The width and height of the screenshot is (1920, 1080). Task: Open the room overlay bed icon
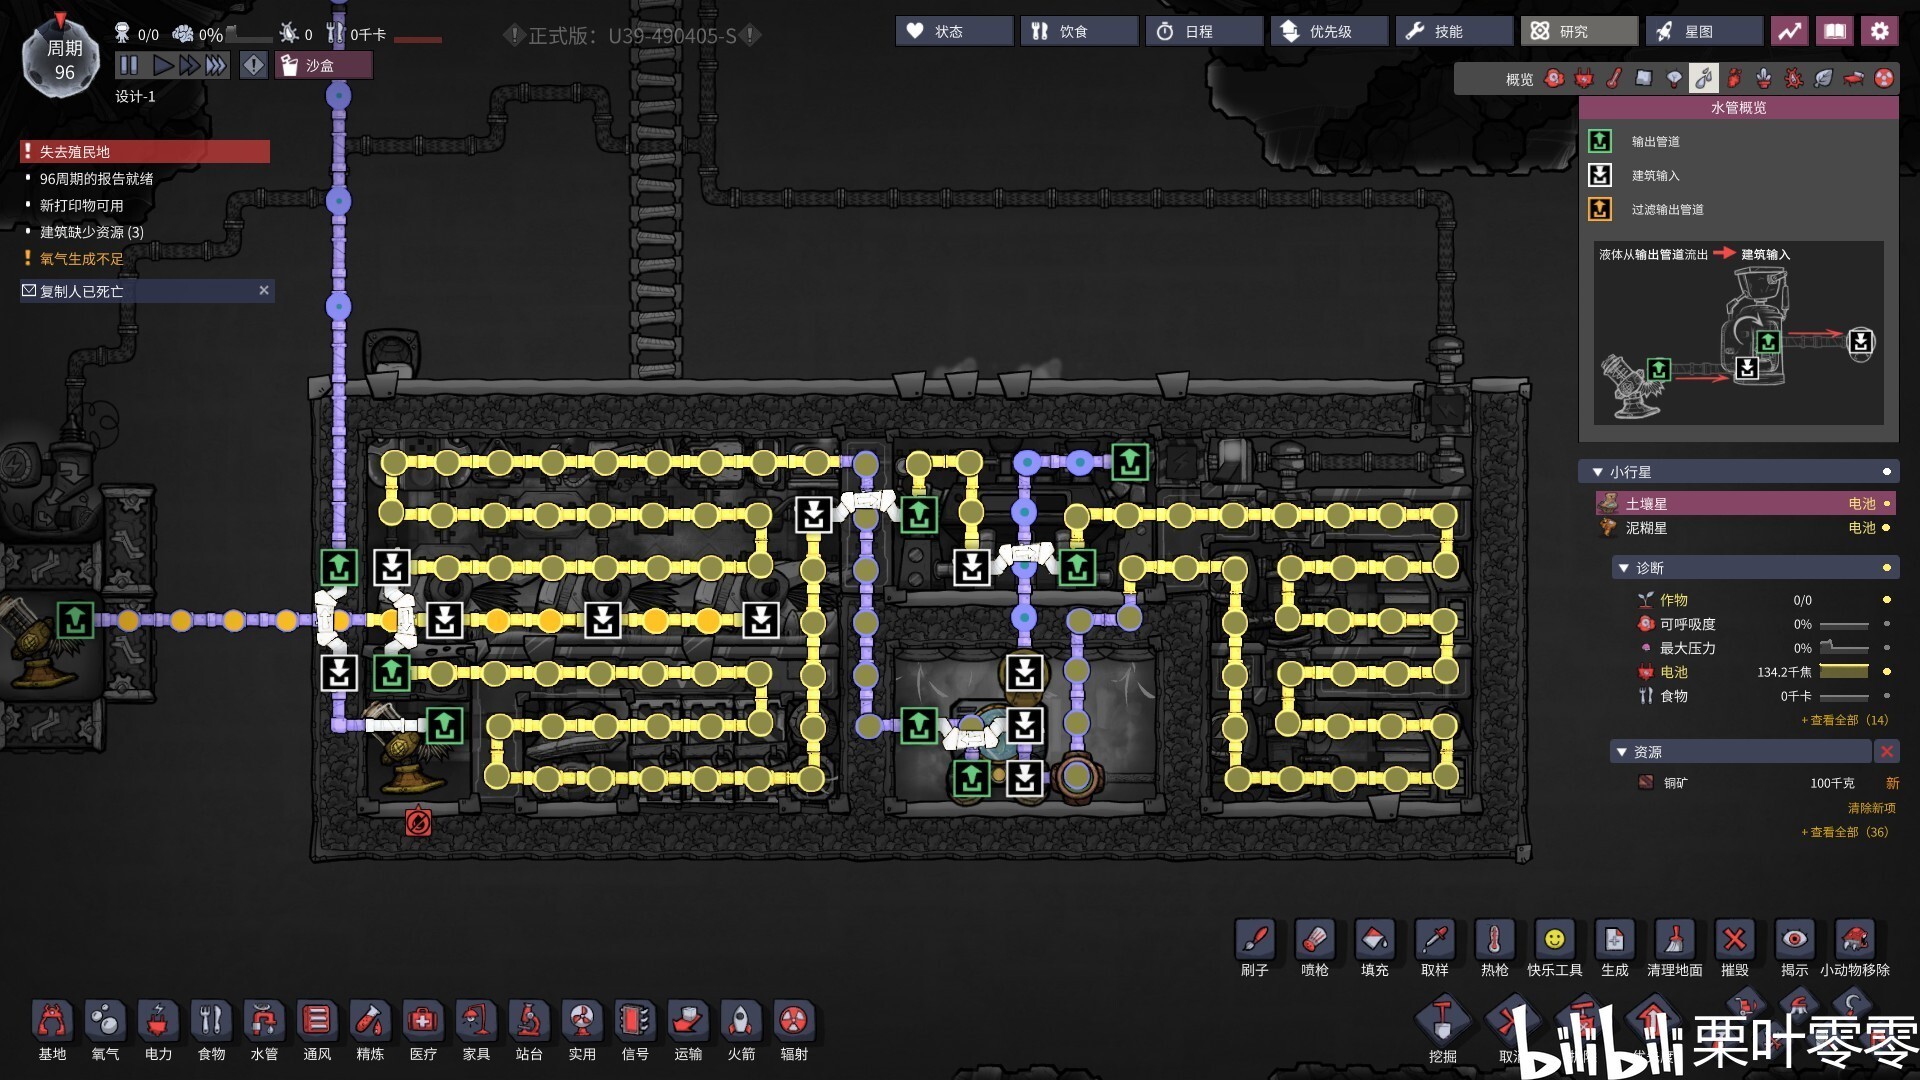click(x=1854, y=78)
